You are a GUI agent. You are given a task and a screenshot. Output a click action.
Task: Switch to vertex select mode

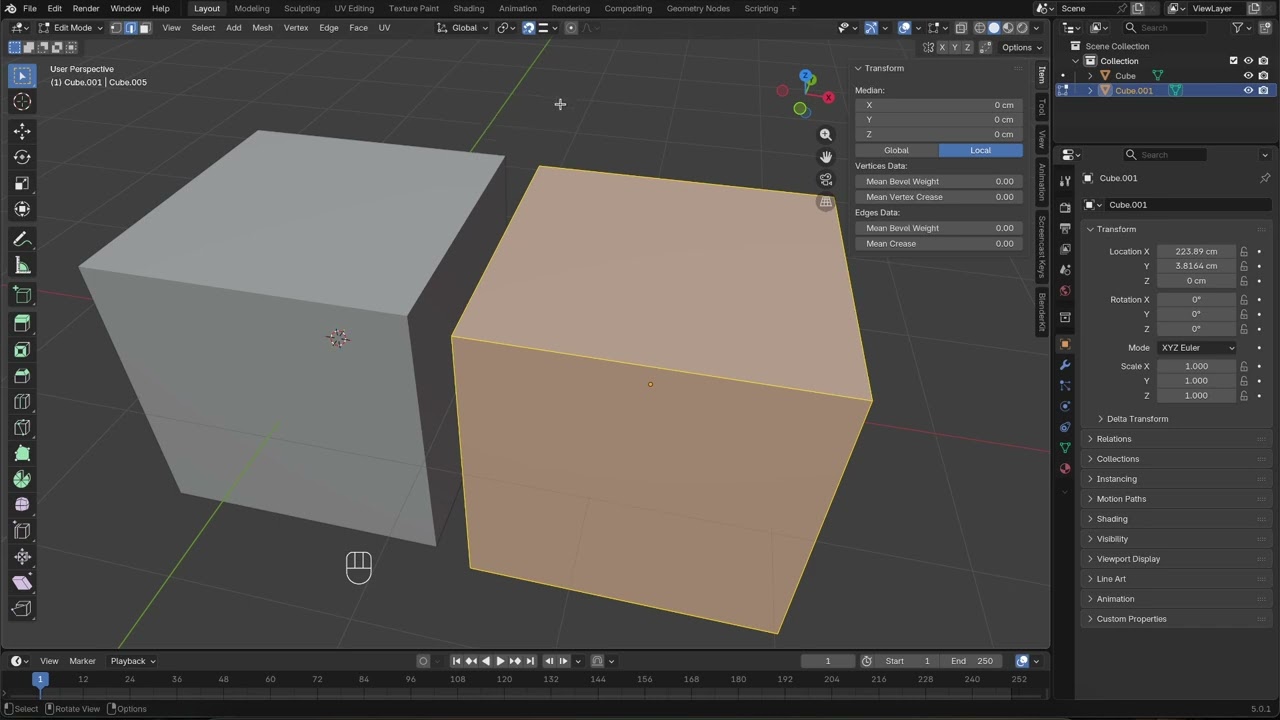point(116,28)
